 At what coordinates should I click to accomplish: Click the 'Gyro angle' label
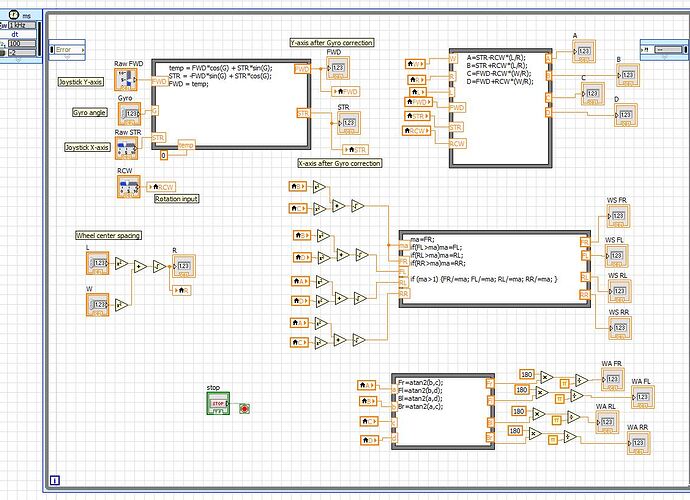[89, 113]
